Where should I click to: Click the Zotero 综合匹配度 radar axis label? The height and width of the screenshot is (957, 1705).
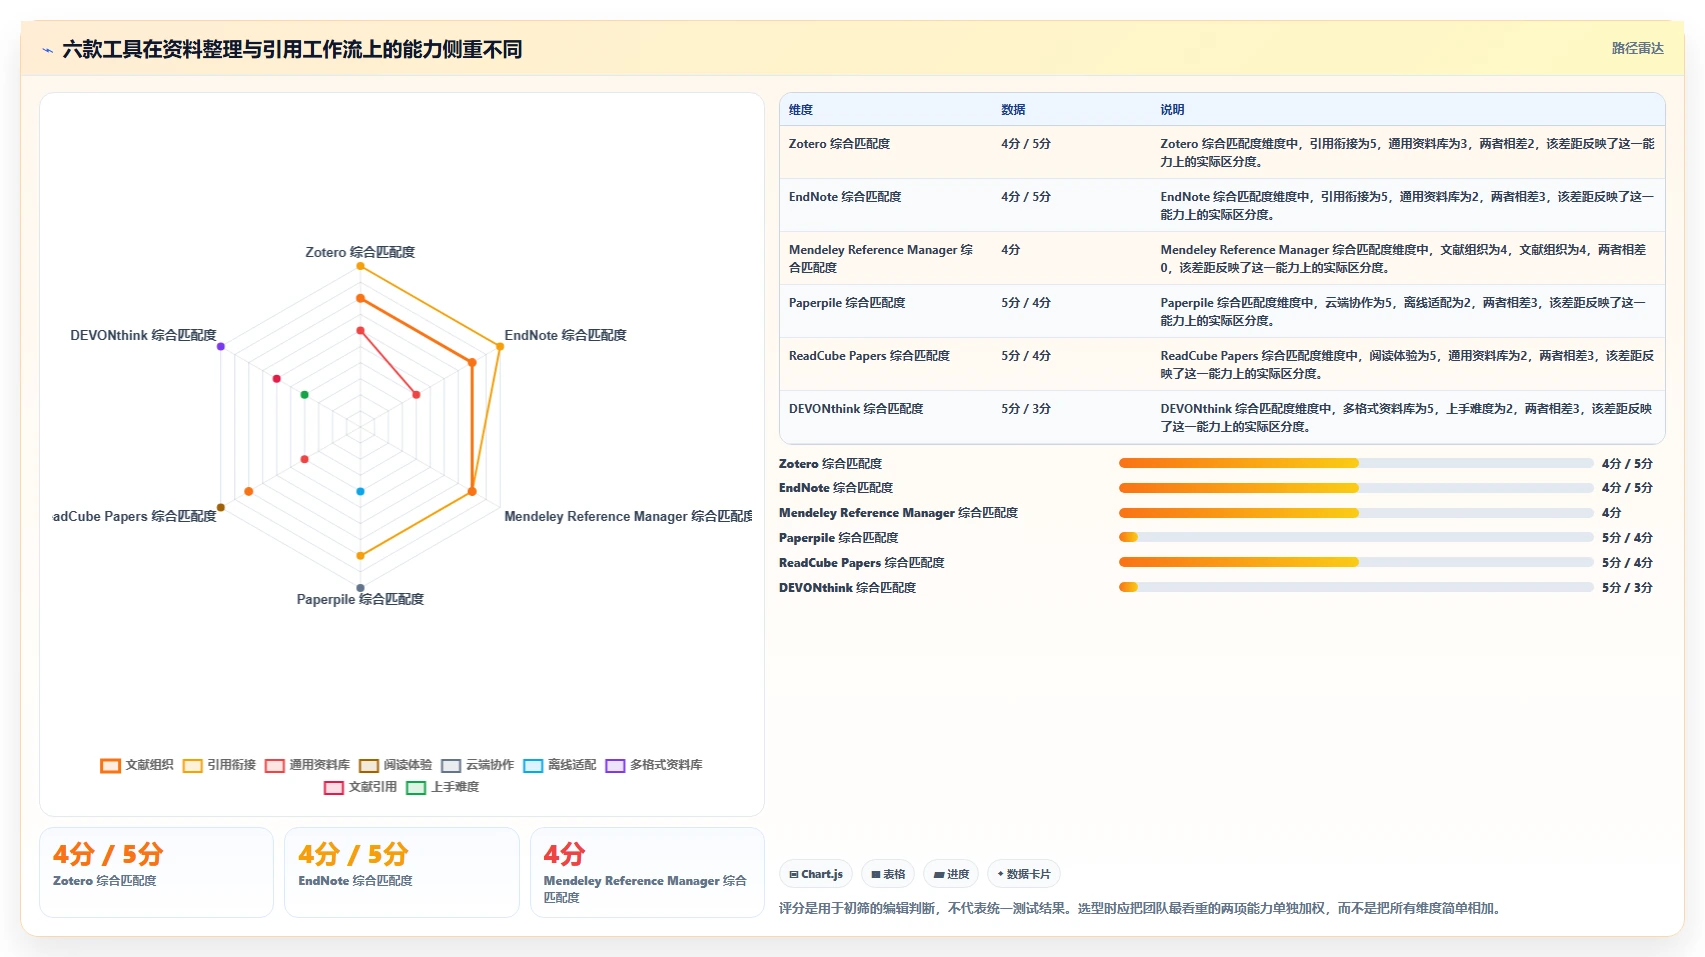pyautogui.click(x=360, y=252)
